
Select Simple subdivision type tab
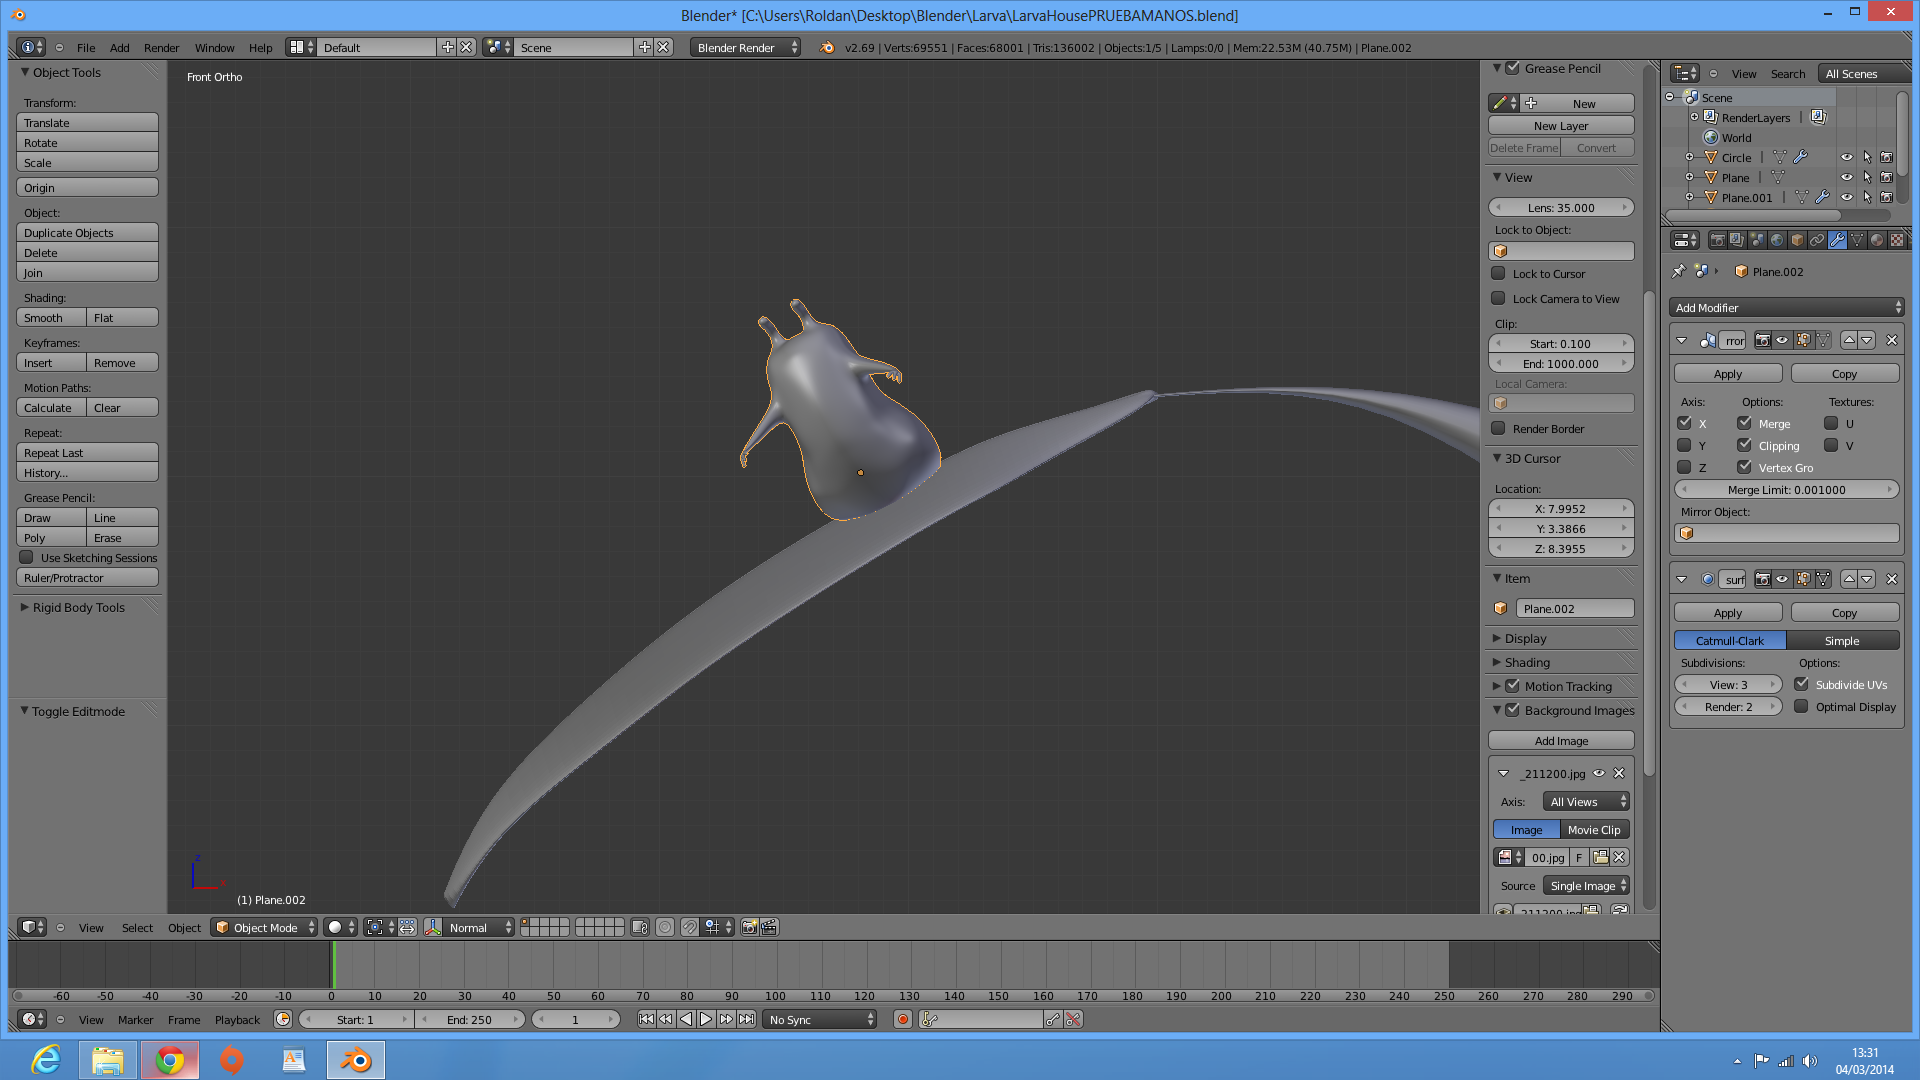tap(1841, 640)
